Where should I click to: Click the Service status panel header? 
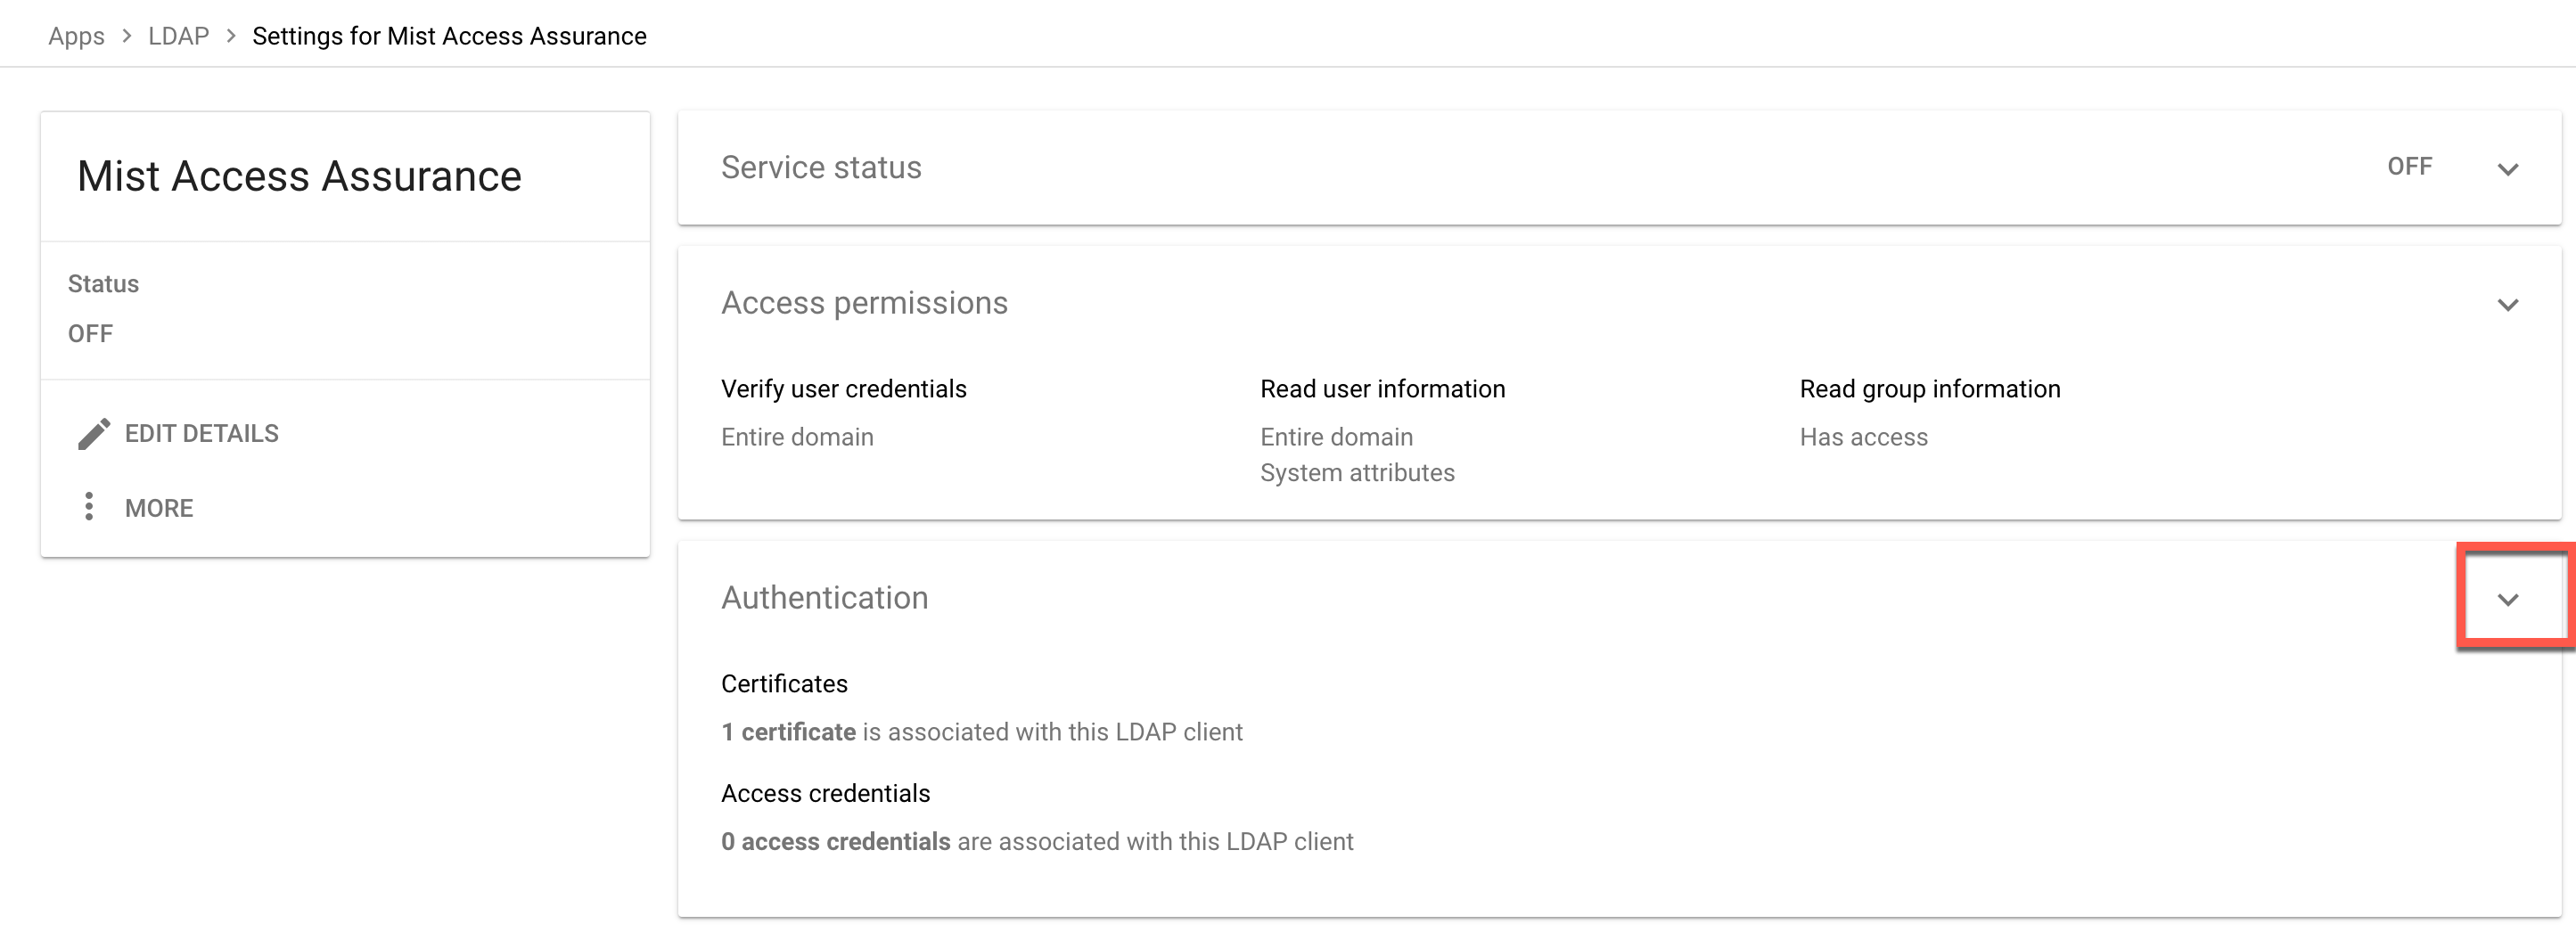pos(821,167)
